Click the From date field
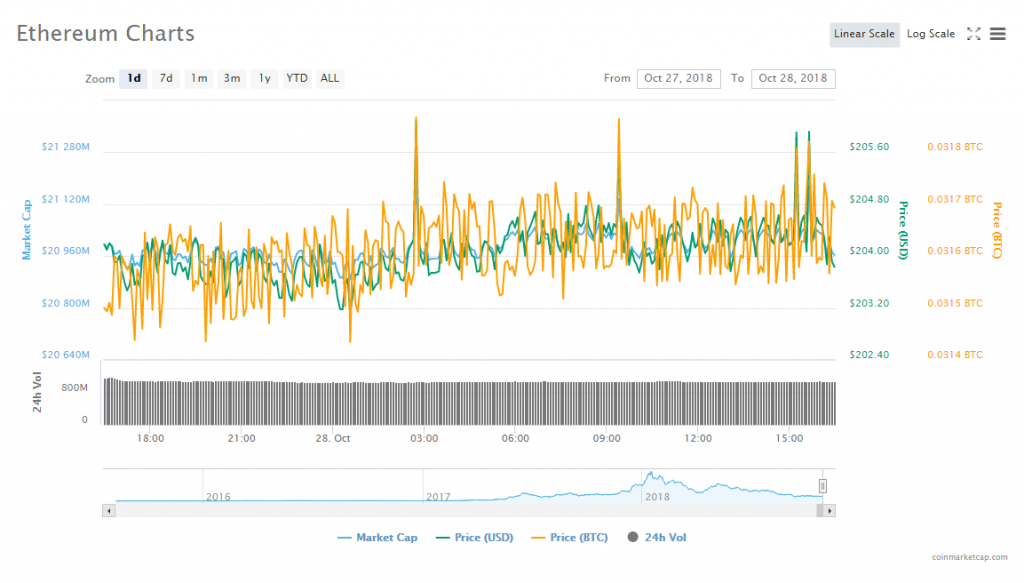Image resolution: width=1024 pixels, height=583 pixels. [x=678, y=78]
